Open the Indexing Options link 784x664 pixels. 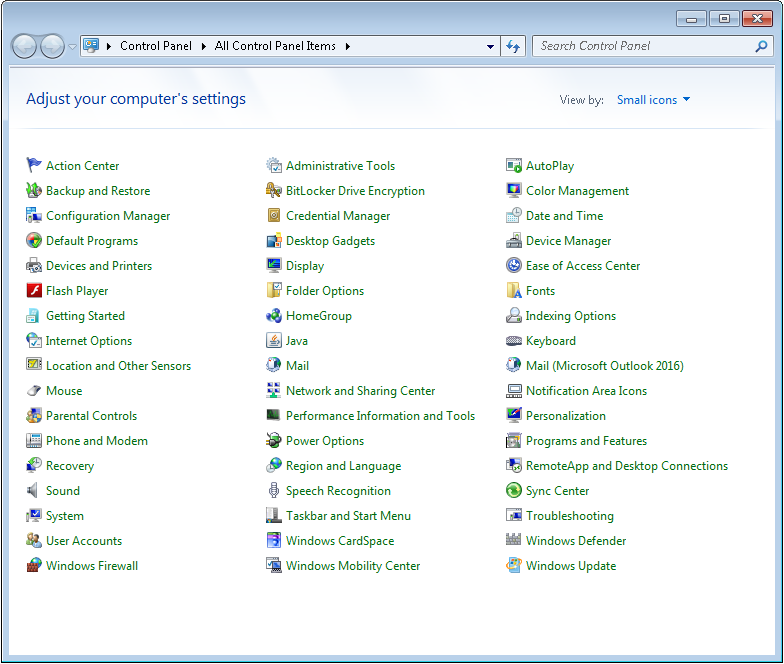coord(570,316)
